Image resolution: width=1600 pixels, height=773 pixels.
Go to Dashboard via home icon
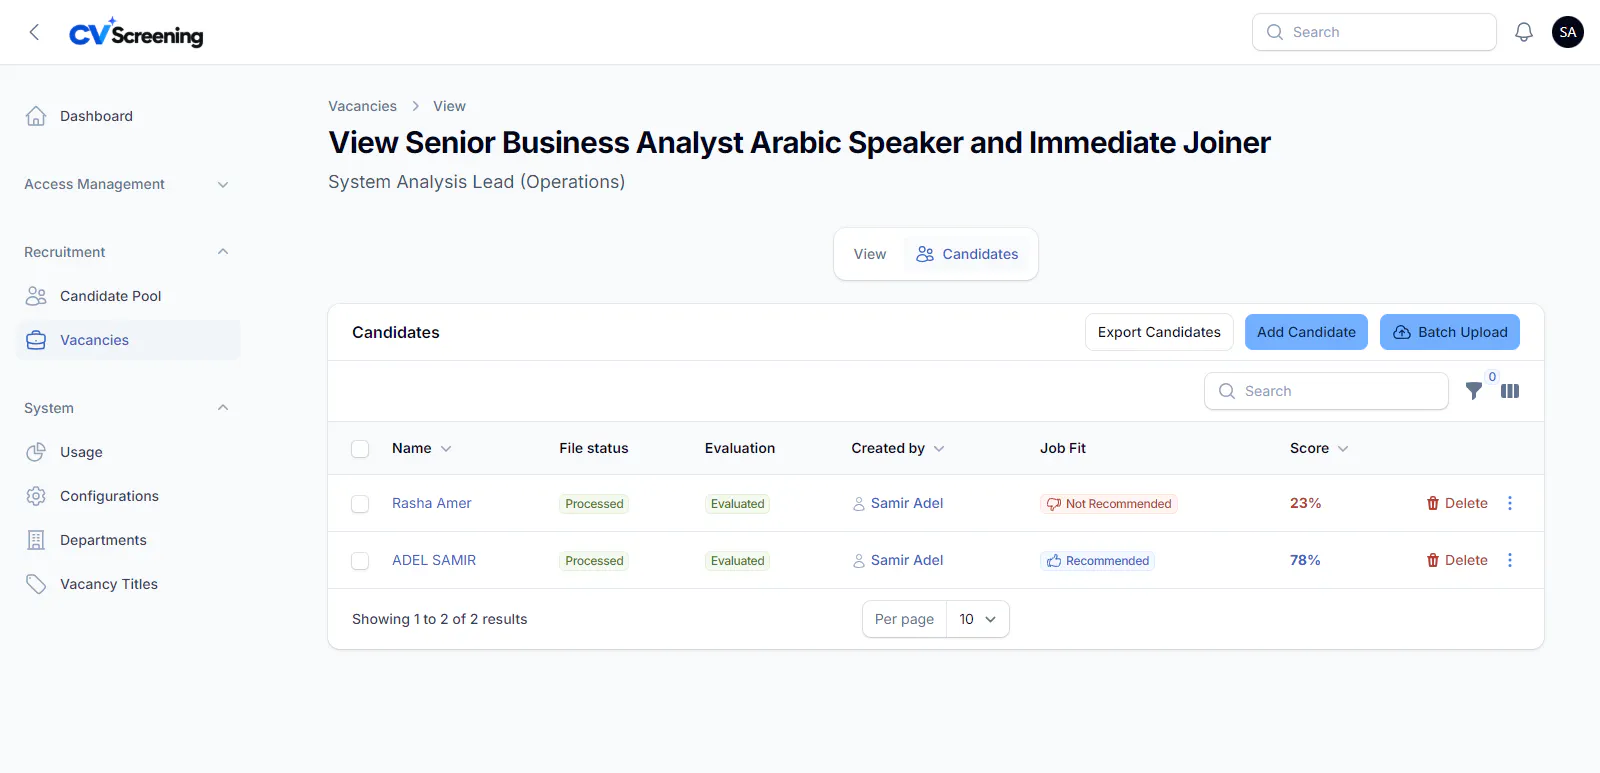36,116
